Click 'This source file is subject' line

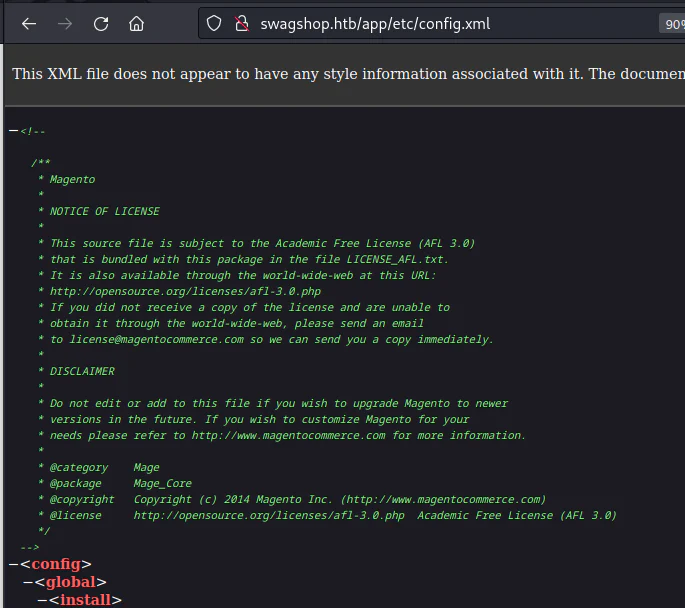[x=256, y=243]
